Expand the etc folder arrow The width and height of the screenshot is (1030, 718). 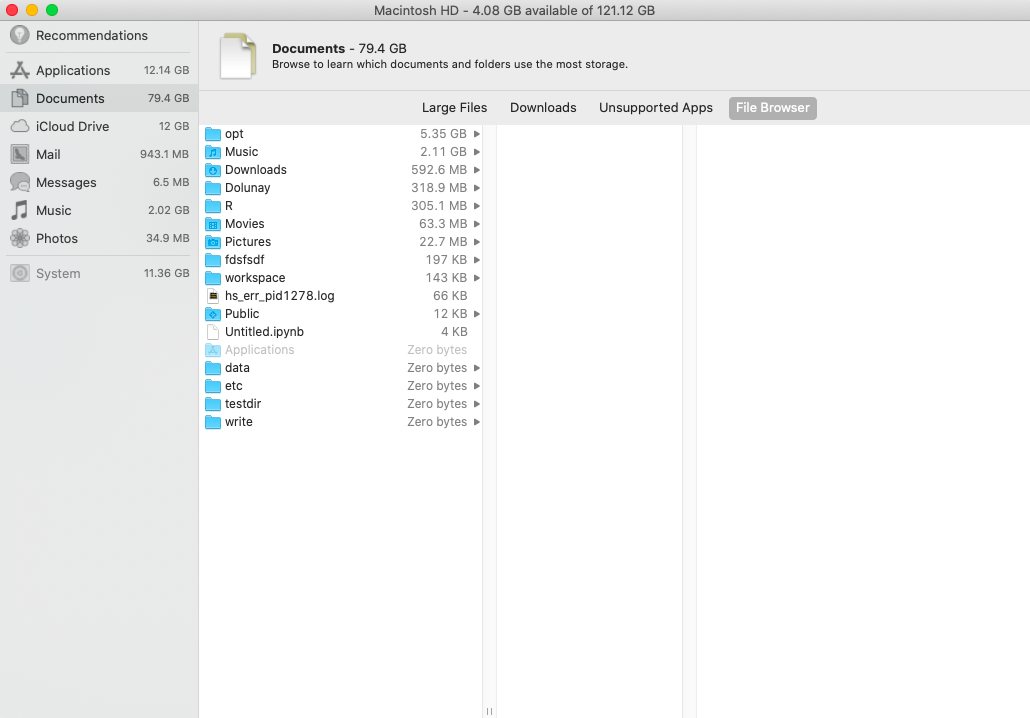click(x=477, y=386)
